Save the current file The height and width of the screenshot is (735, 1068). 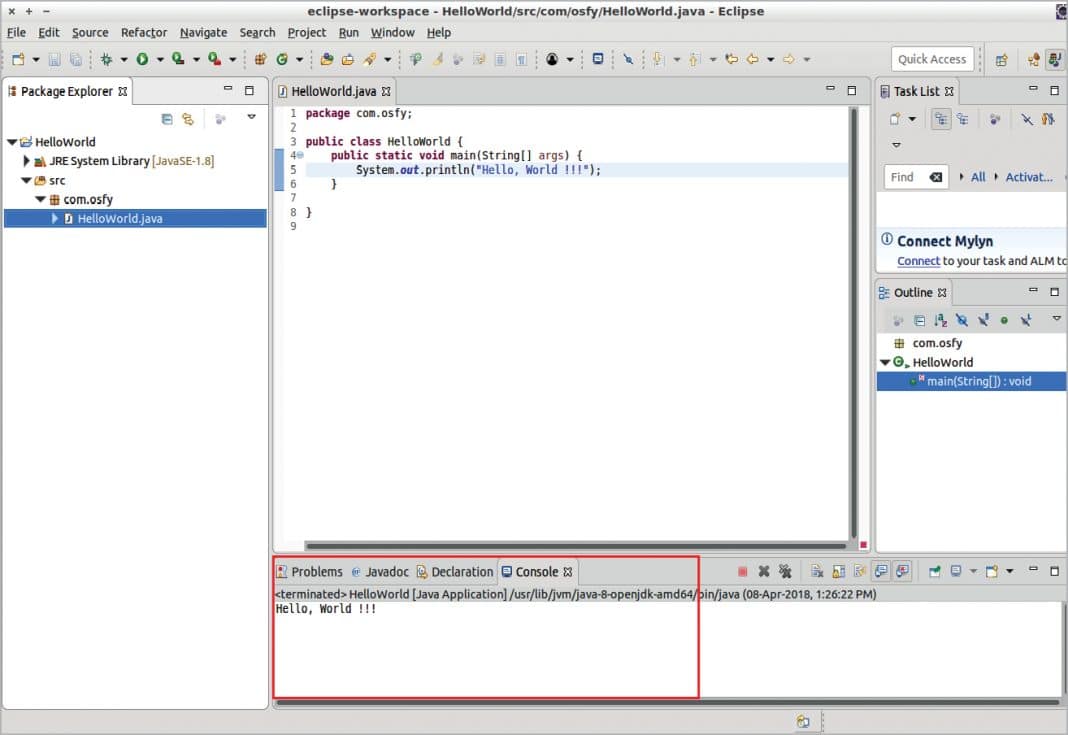53,58
